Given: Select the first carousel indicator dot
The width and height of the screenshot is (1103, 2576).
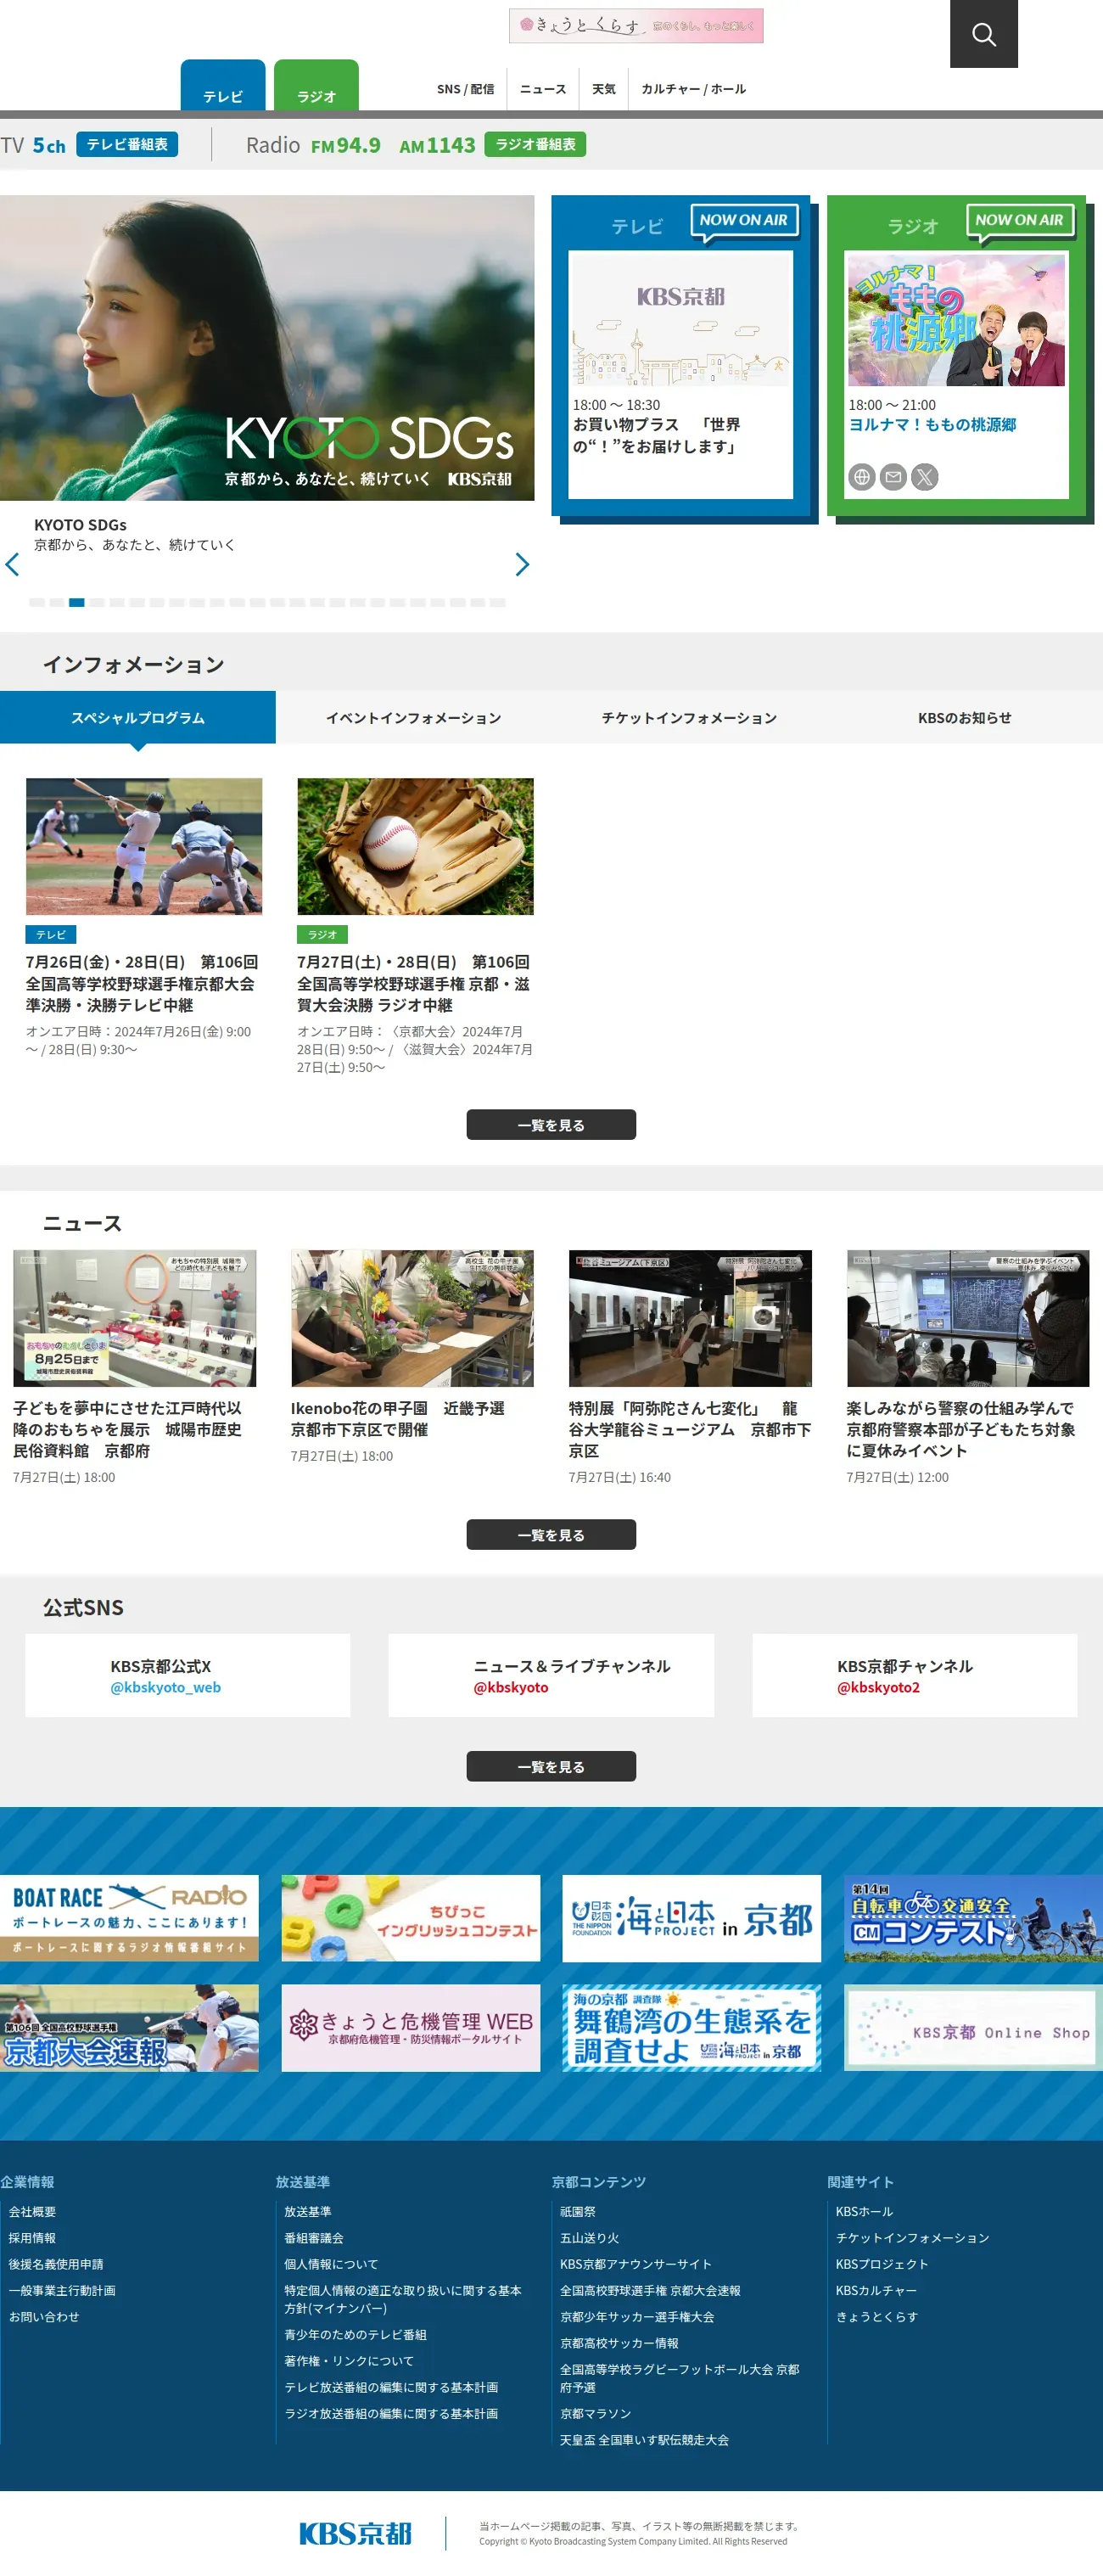Looking at the screenshot, I should (x=37, y=603).
